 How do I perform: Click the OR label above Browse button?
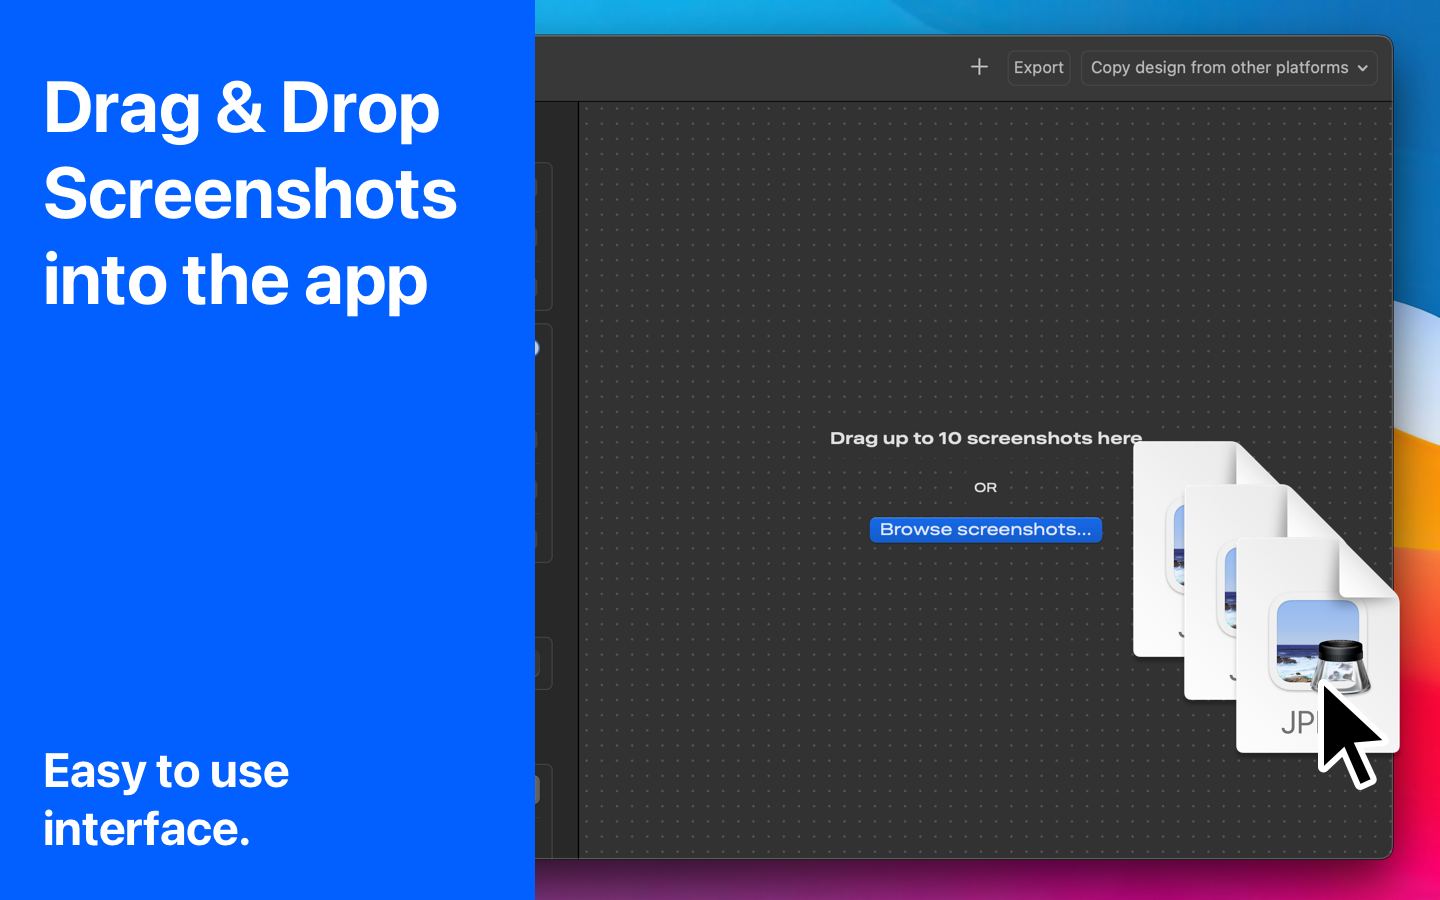click(985, 487)
